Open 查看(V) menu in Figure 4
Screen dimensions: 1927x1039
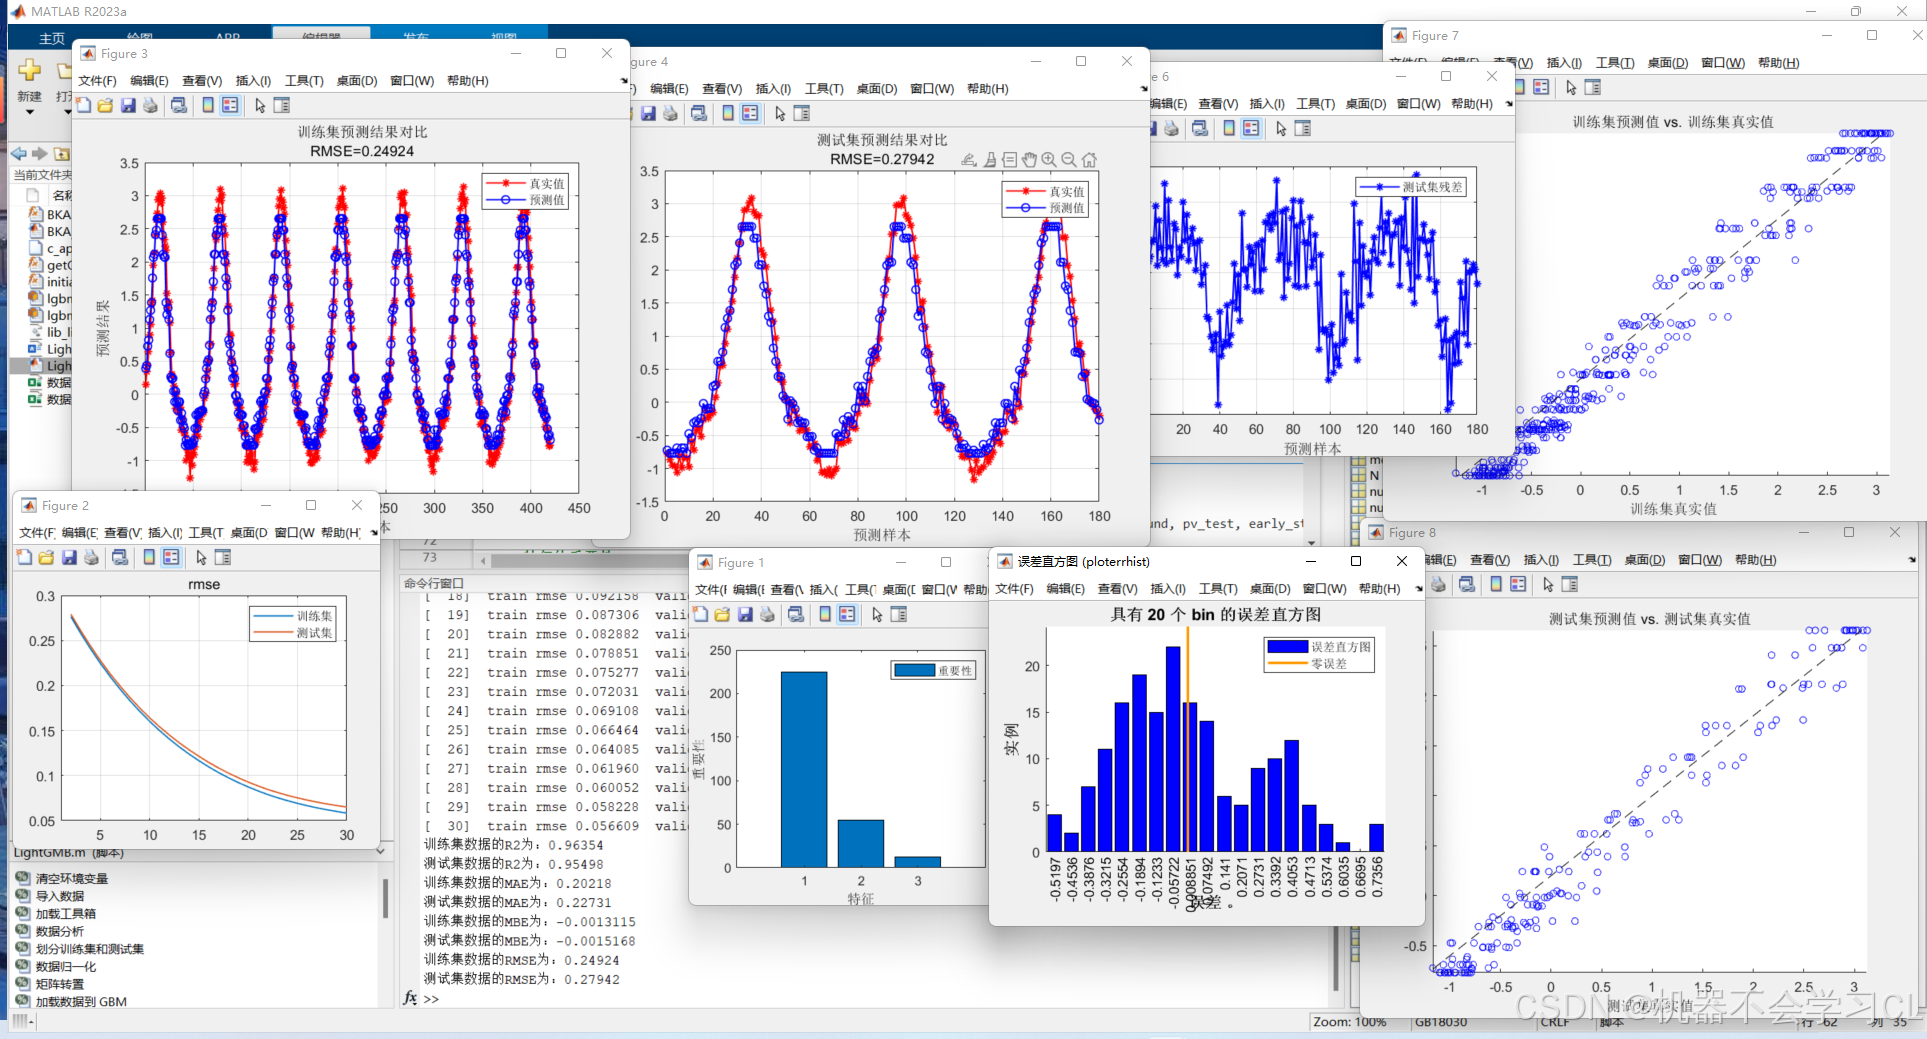[722, 89]
